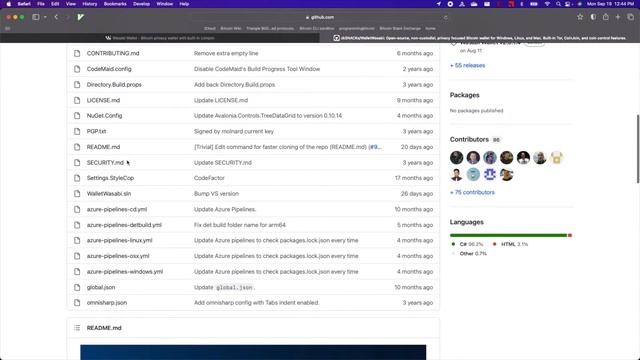Open CONTRIBUTING.md file
Image resolution: width=640 pixels, height=360 pixels.
(113, 53)
